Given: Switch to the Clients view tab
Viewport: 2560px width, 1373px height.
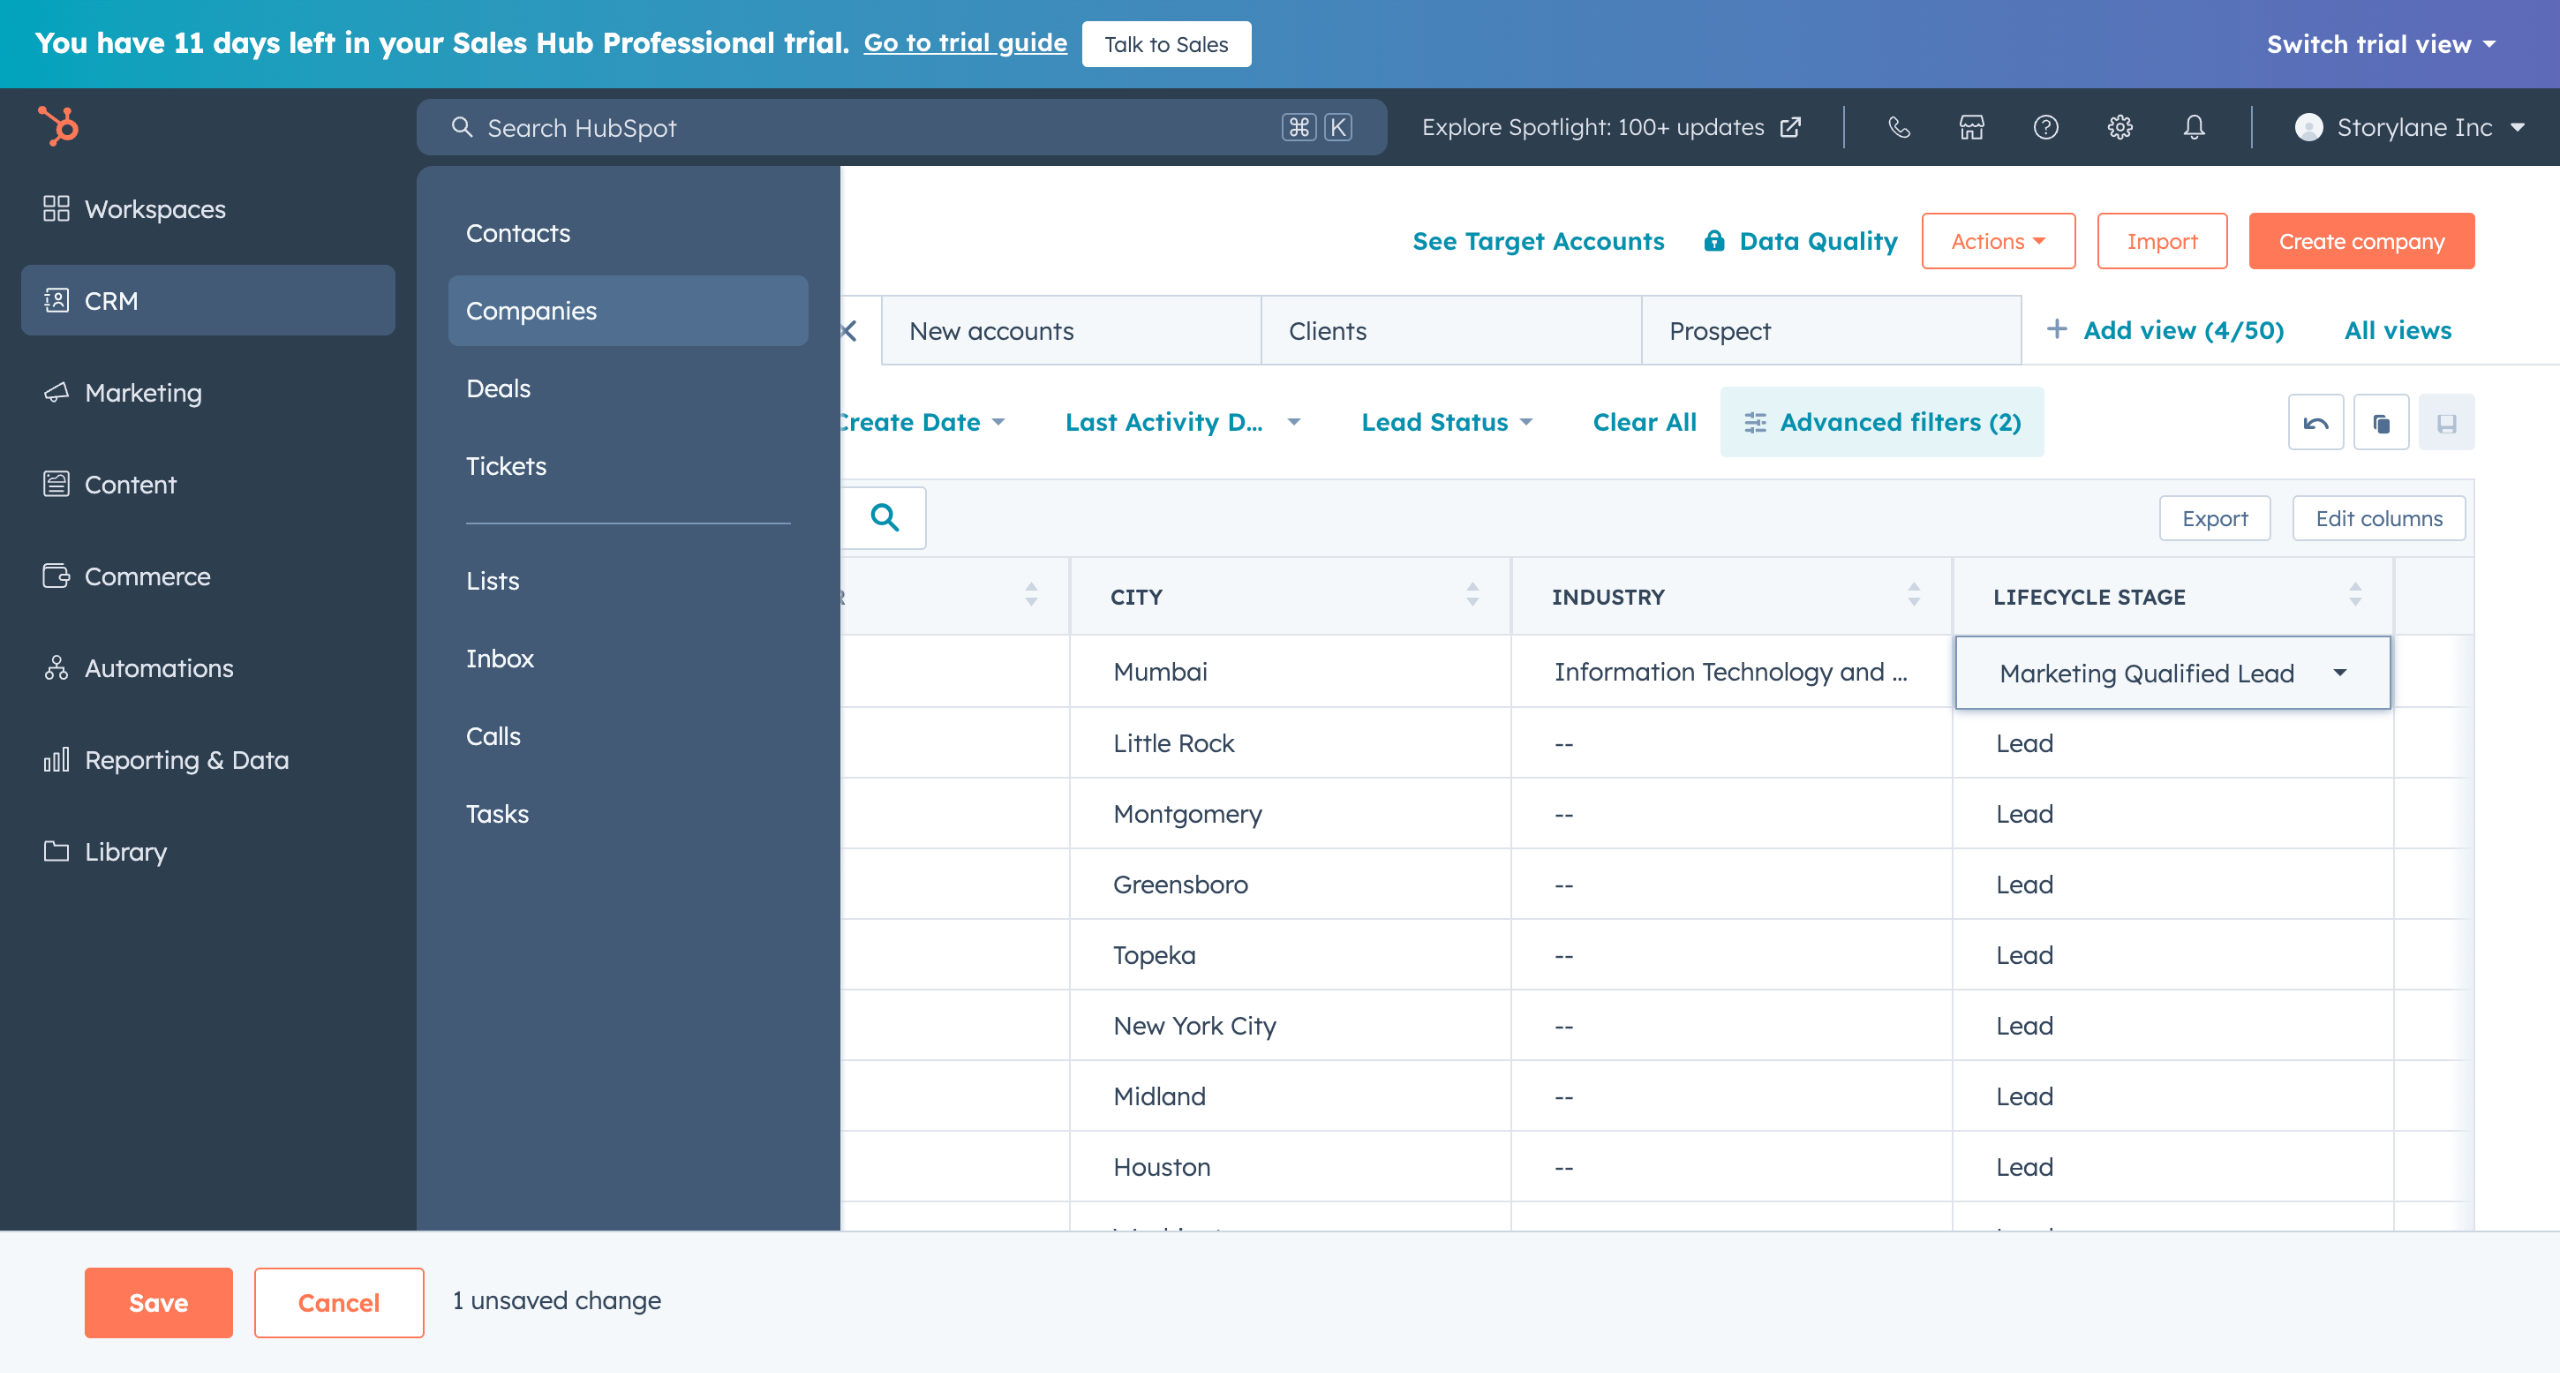Looking at the screenshot, I should coord(1451,331).
